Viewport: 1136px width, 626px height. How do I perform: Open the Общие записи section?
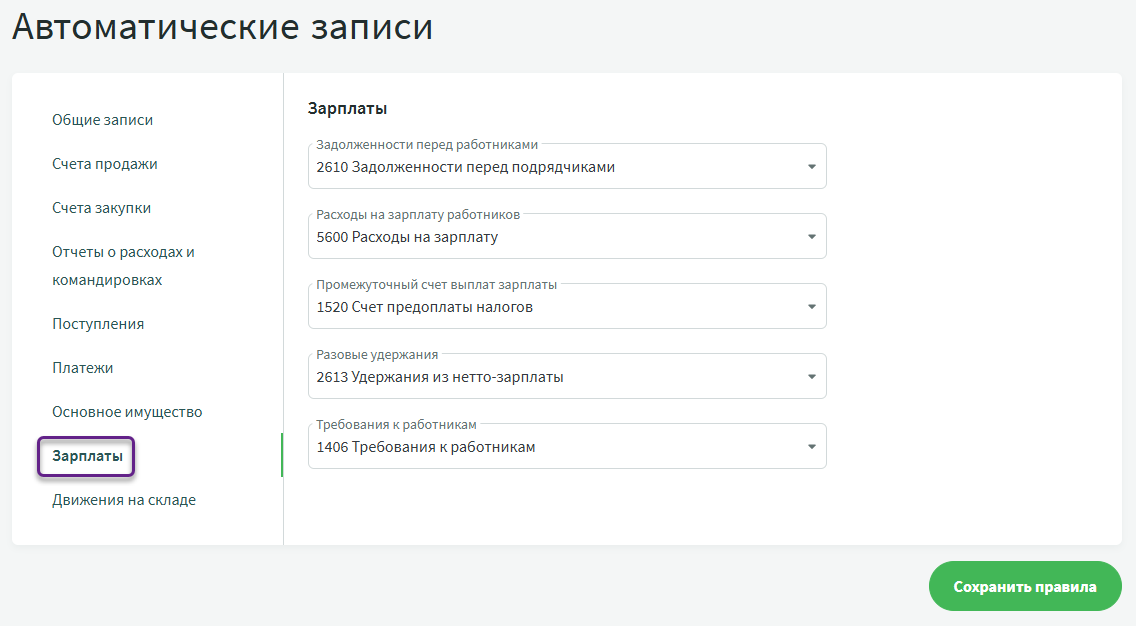(x=102, y=120)
